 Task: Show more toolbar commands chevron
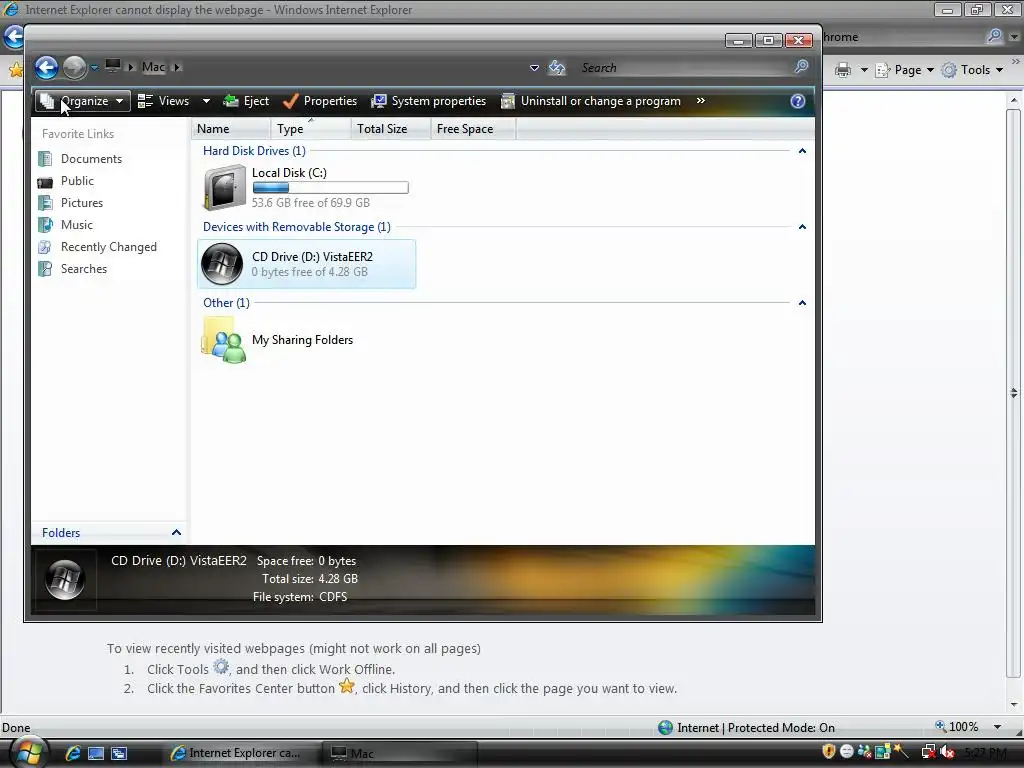point(701,101)
